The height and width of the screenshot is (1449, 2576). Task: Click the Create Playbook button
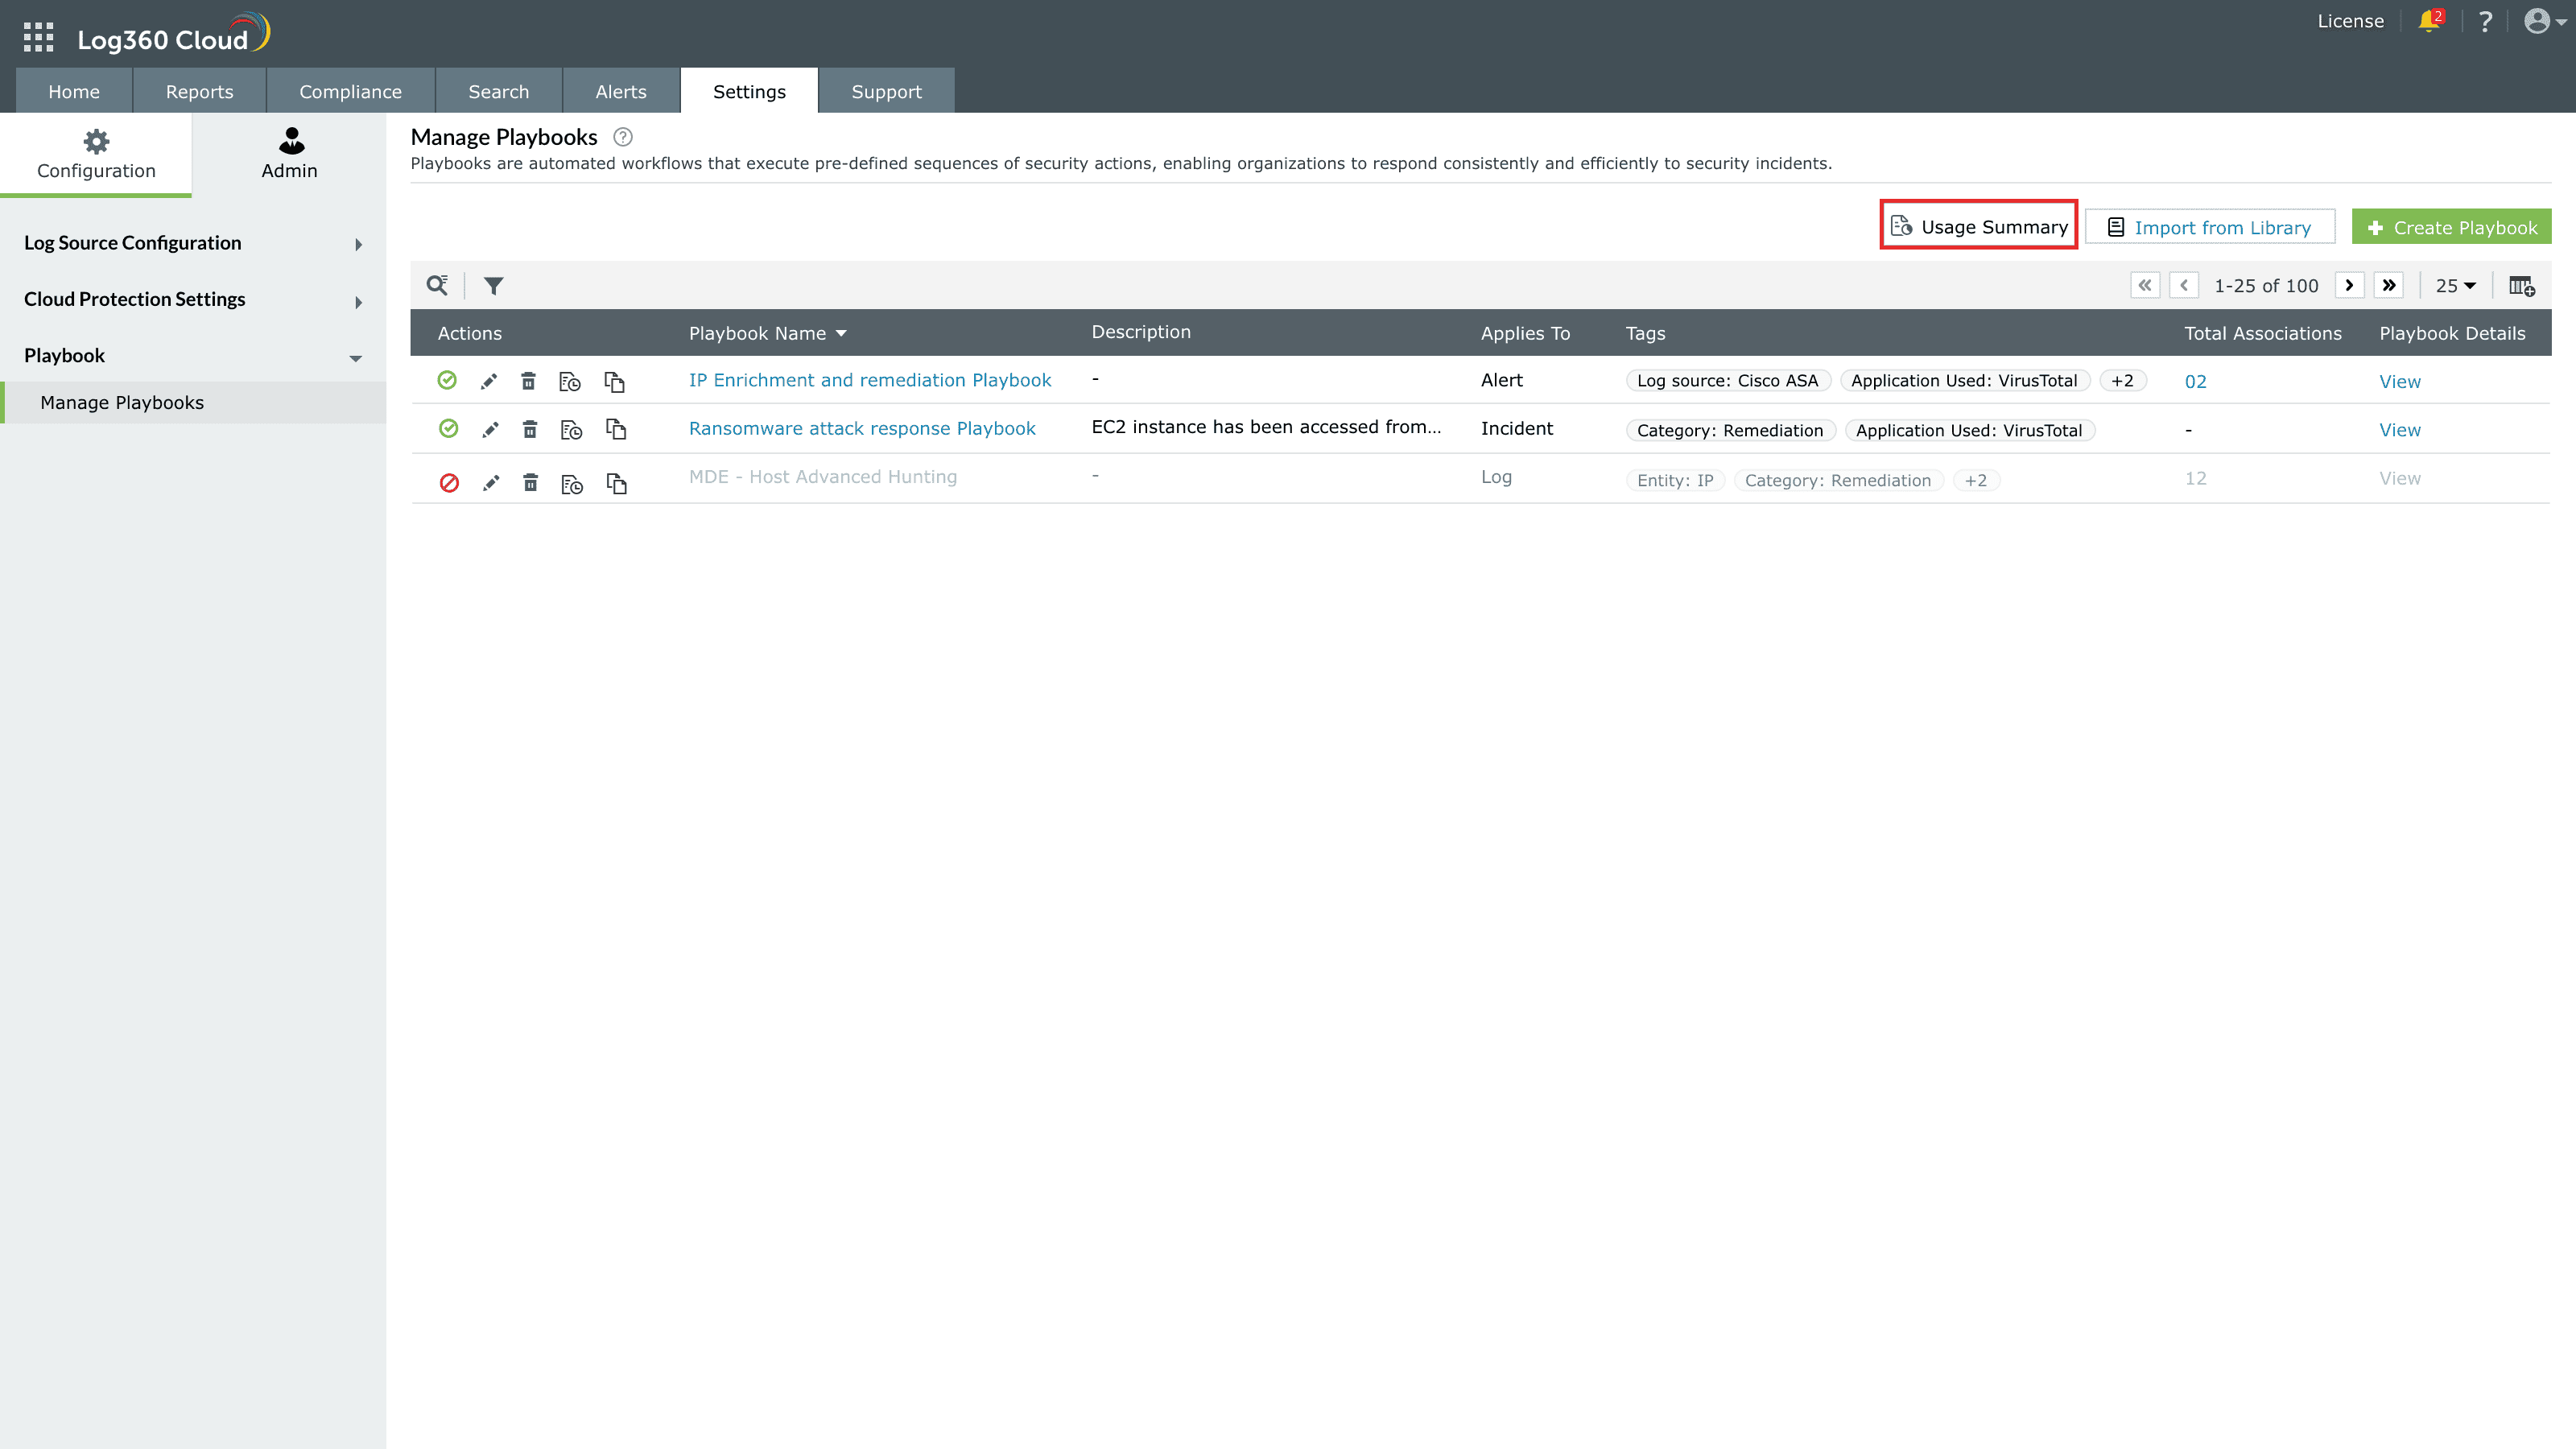tap(2452, 227)
